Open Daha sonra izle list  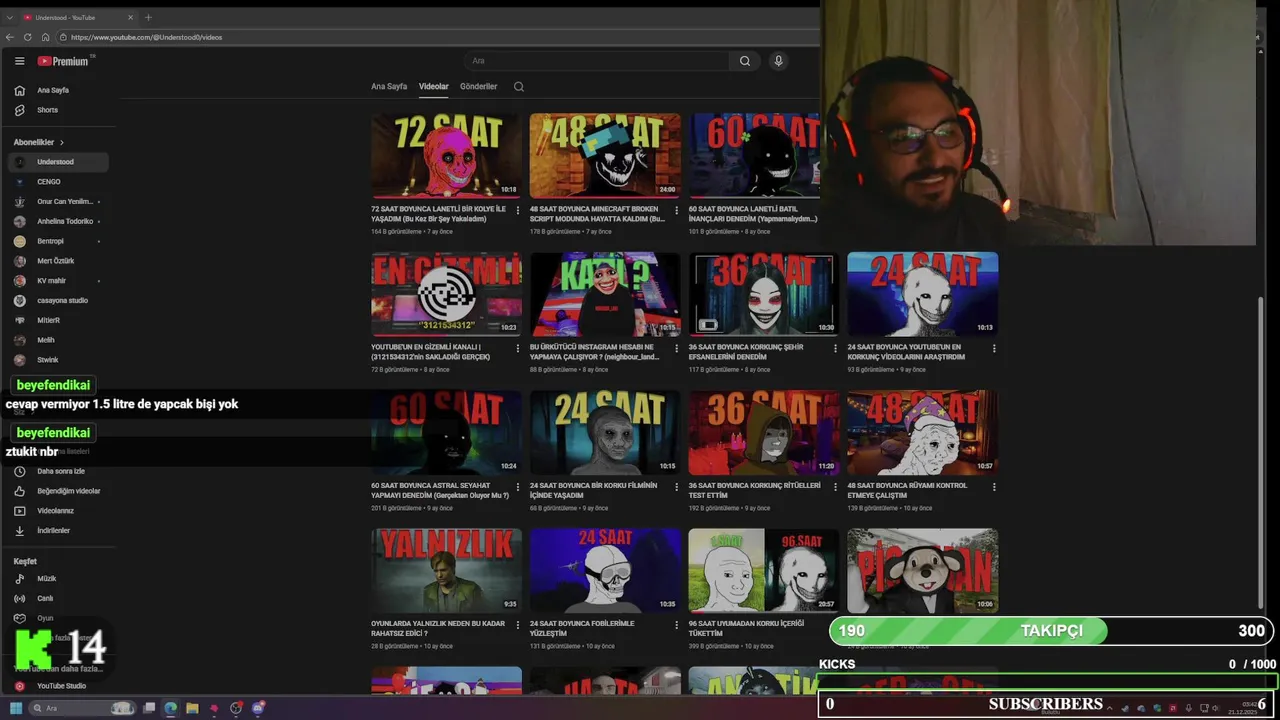point(60,471)
